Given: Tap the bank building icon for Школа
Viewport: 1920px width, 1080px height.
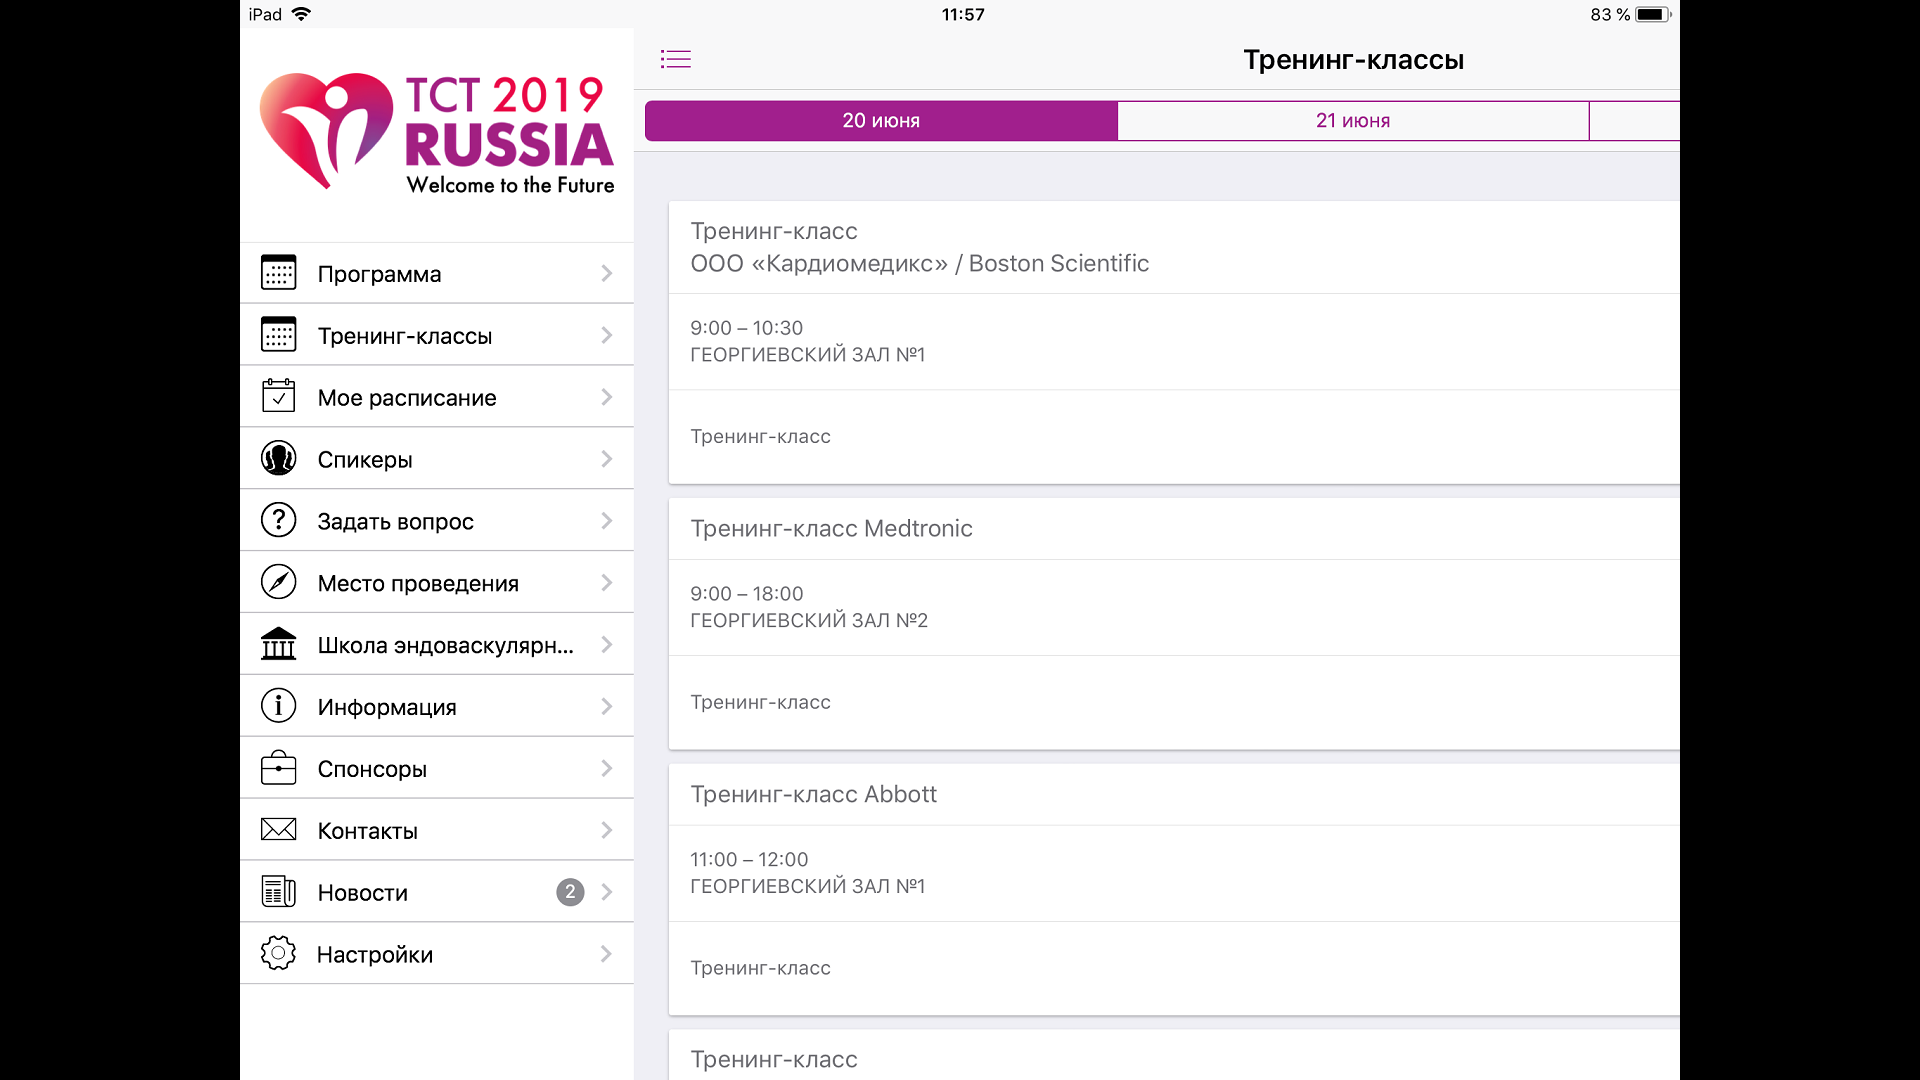Looking at the screenshot, I should coord(278,644).
